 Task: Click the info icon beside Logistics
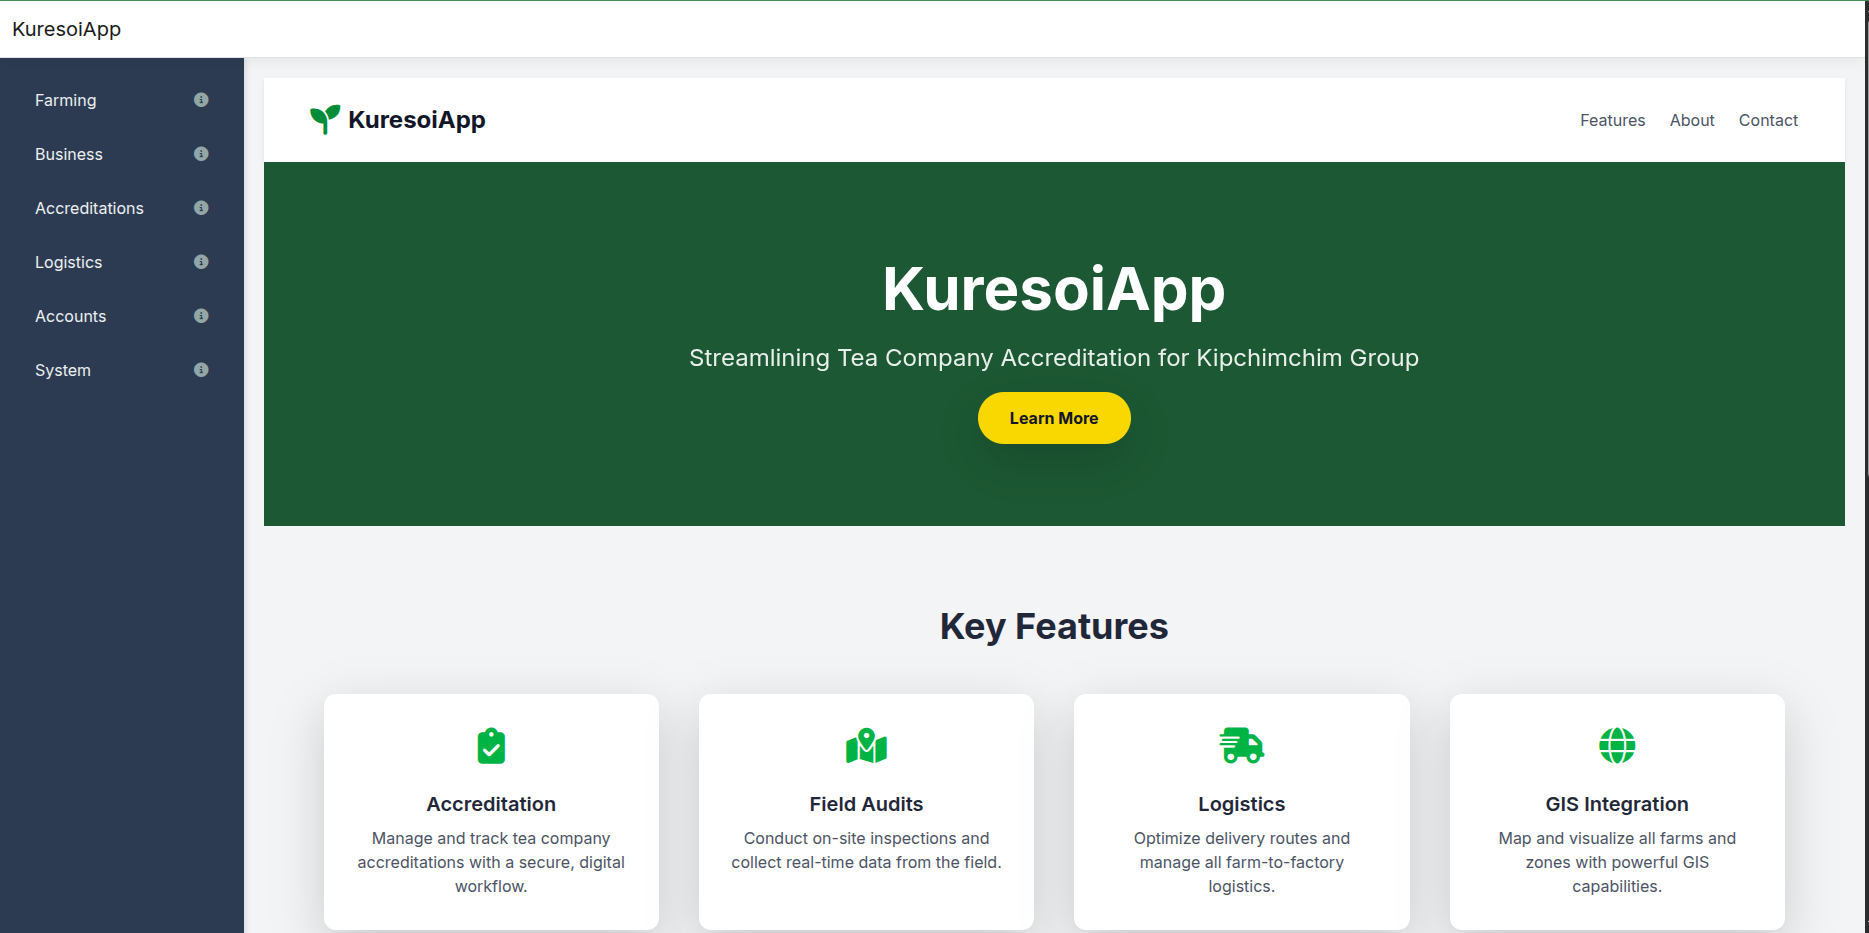click(x=201, y=262)
